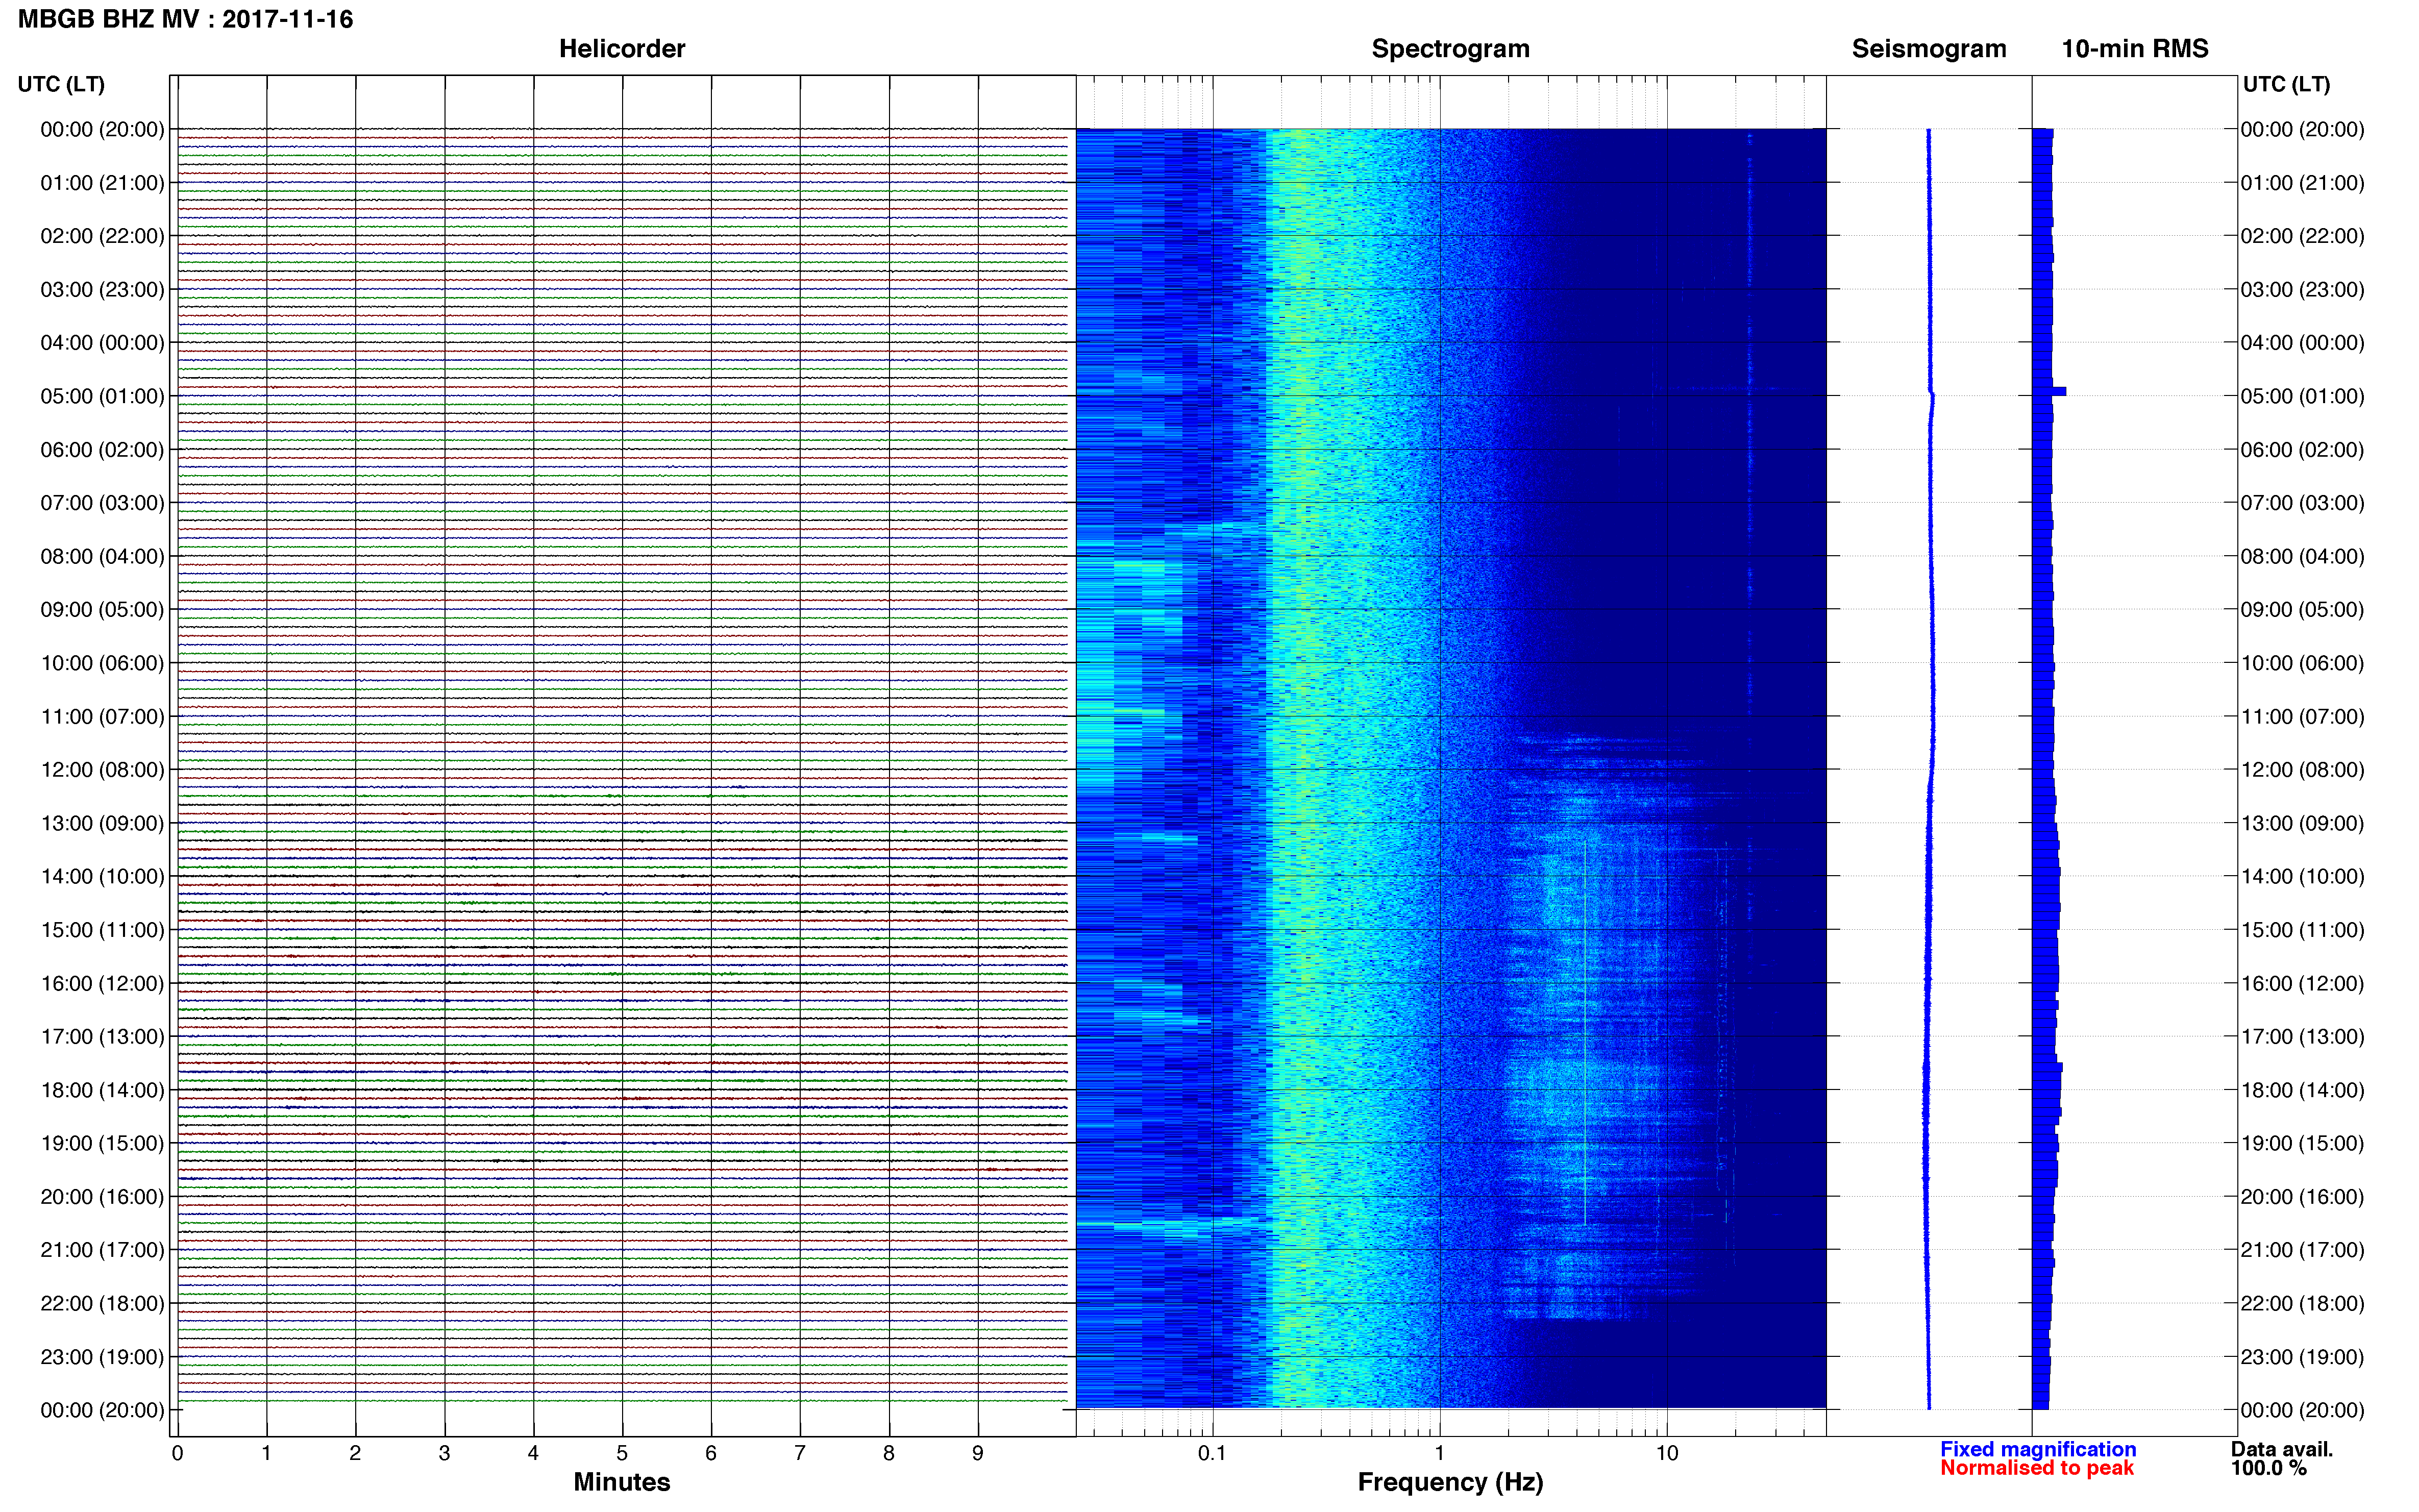The image size is (2419, 1512).
Task: Click 01:00 (21:00) label beside the RMS panel
Action: click(x=2302, y=183)
